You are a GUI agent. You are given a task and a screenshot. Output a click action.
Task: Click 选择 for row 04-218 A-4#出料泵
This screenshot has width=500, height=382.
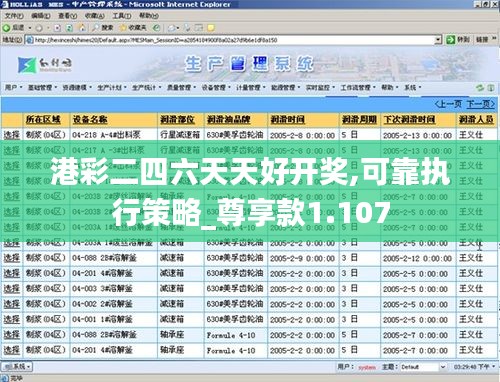(12, 135)
